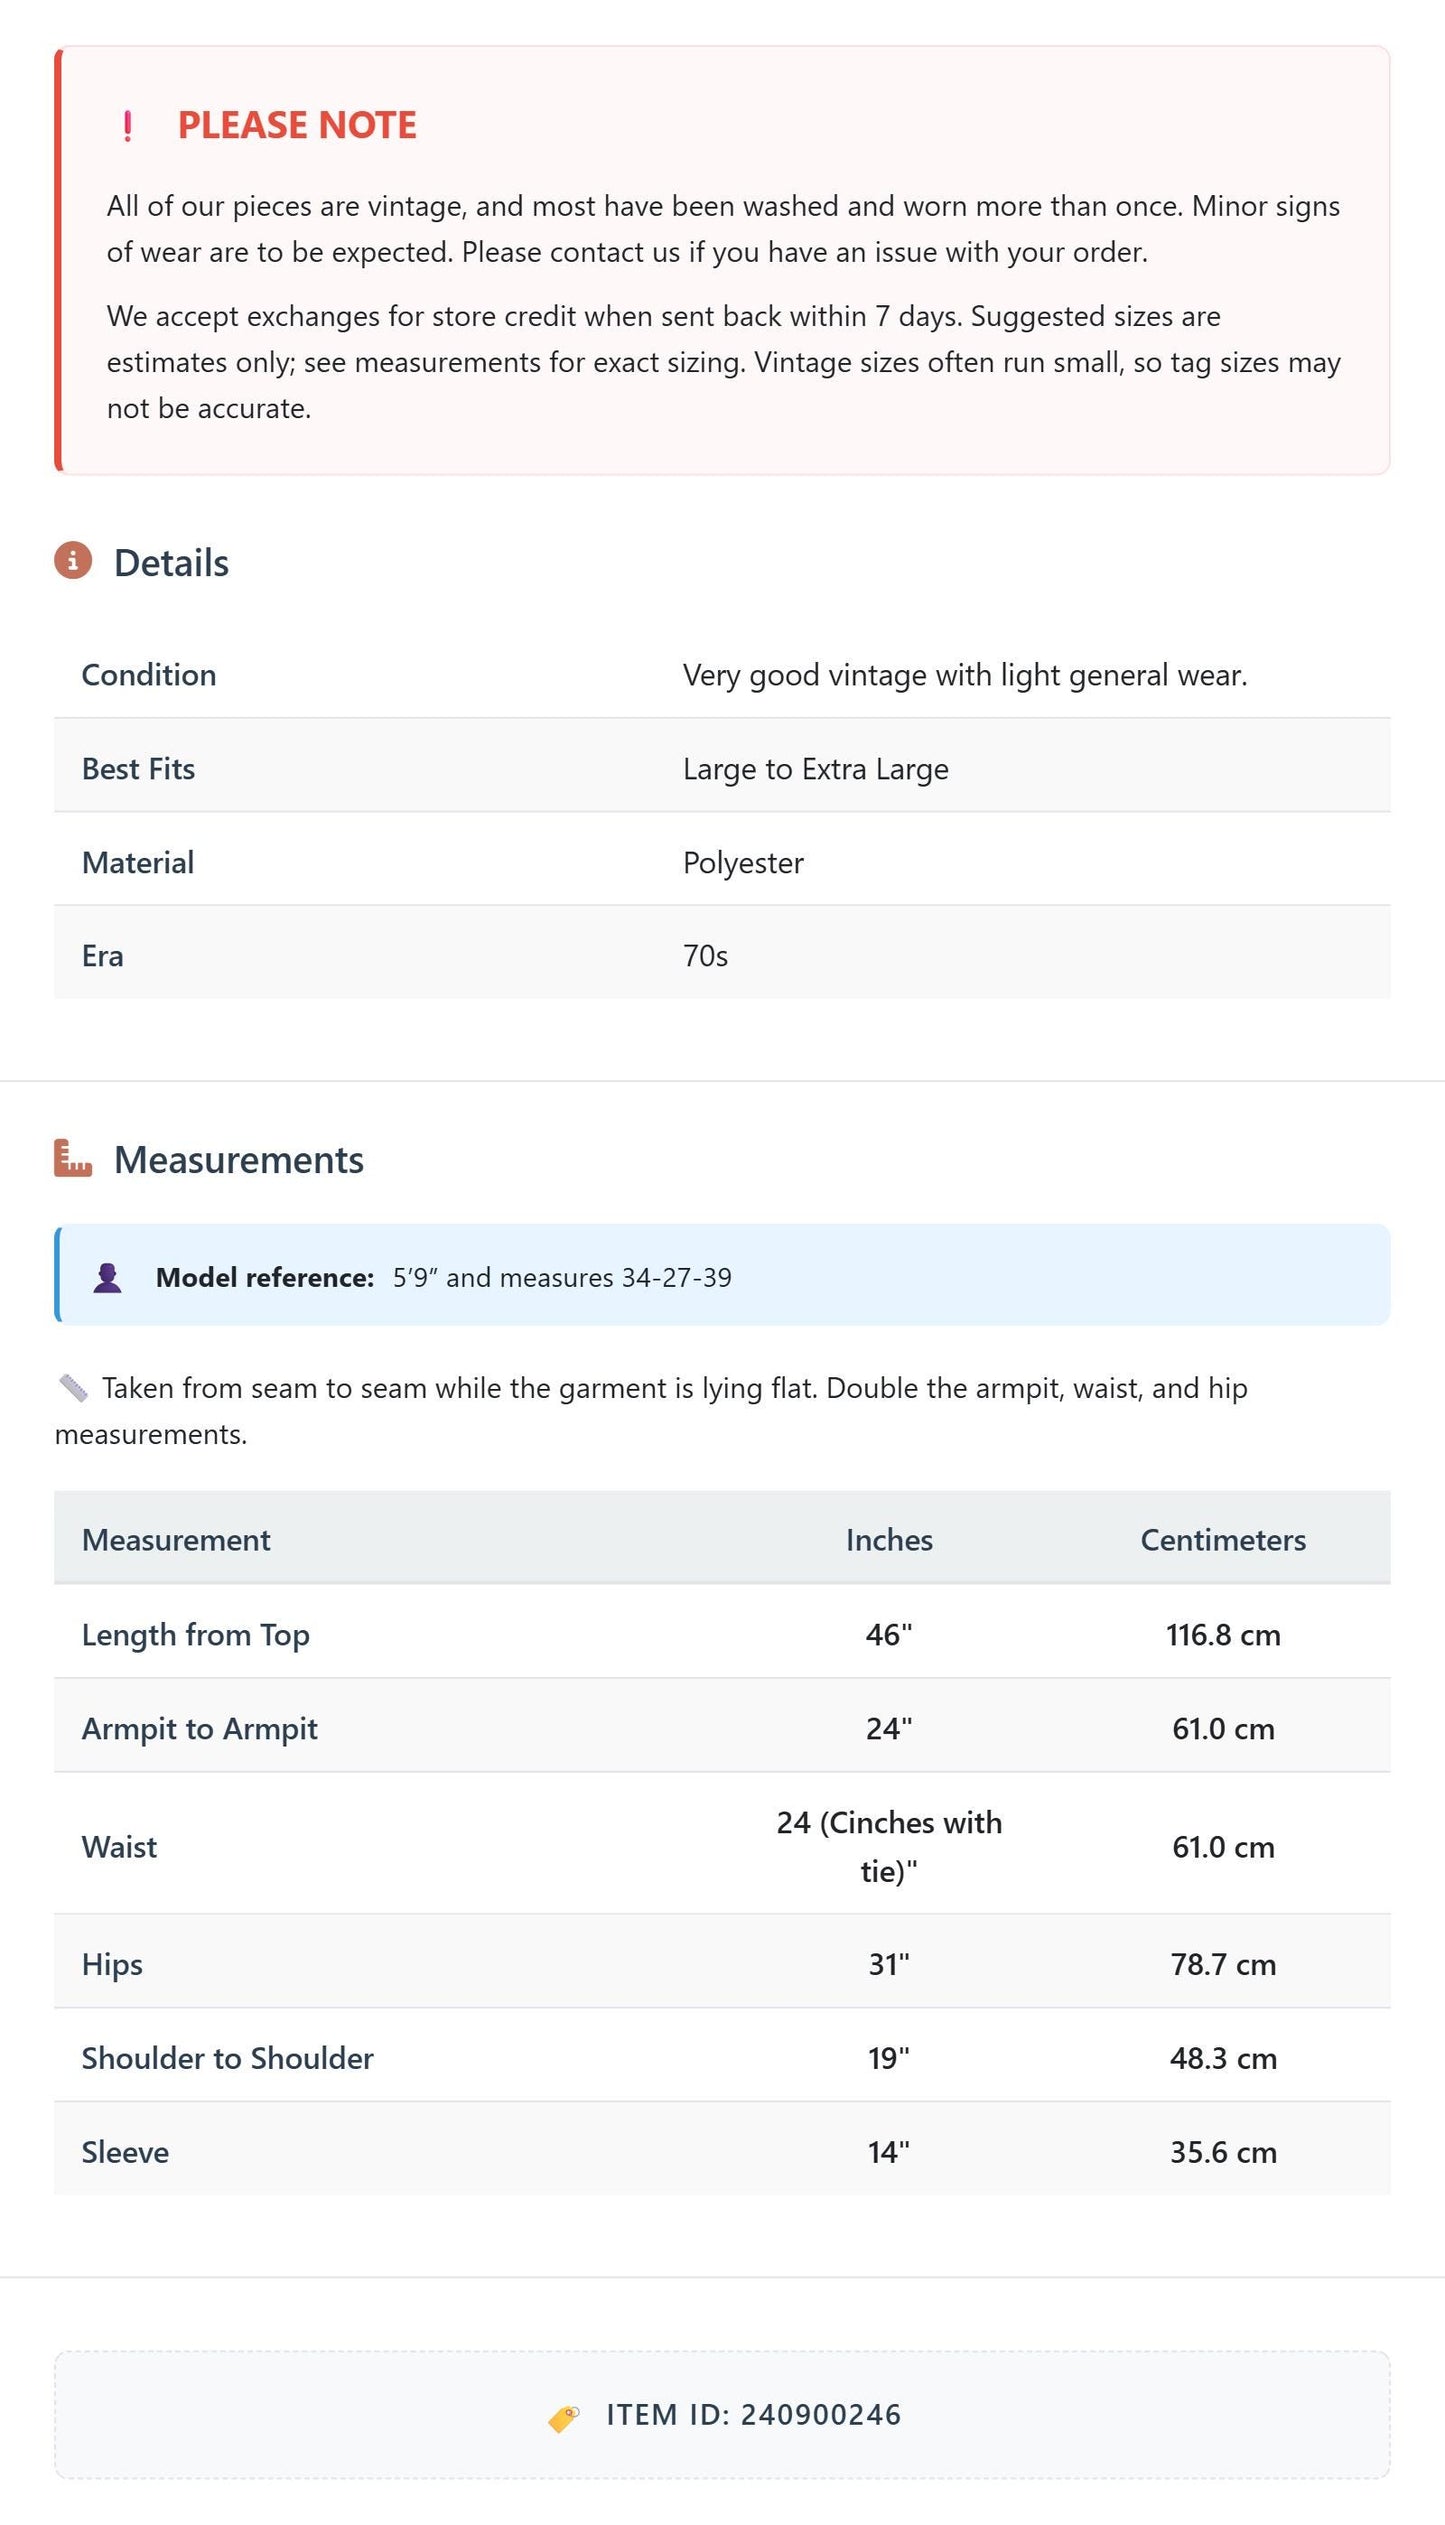This screenshot has width=1445, height=2525.
Task: Click the 70s Era value
Action: tap(705, 956)
